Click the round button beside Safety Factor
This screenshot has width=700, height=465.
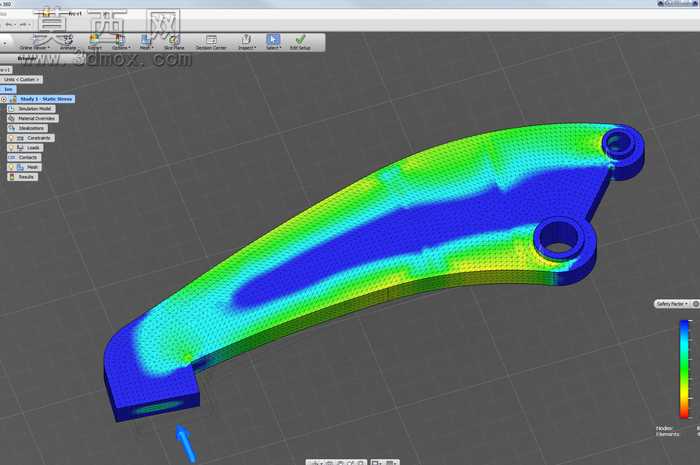click(696, 304)
